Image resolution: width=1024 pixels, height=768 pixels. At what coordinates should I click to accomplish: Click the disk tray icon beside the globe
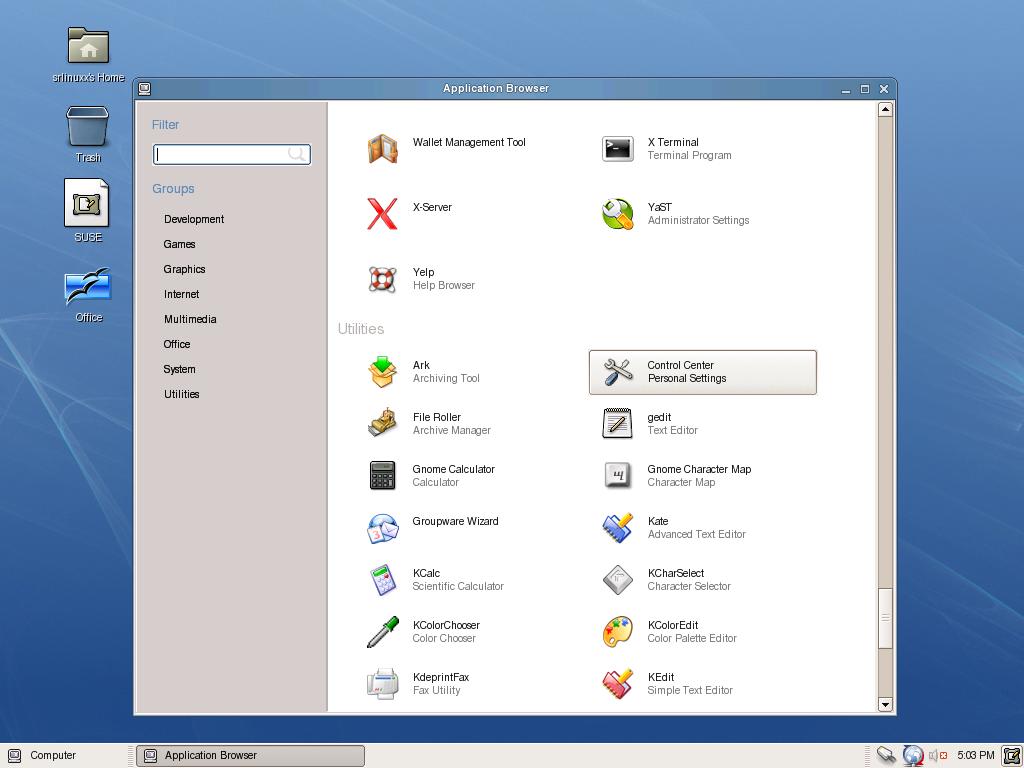point(886,756)
